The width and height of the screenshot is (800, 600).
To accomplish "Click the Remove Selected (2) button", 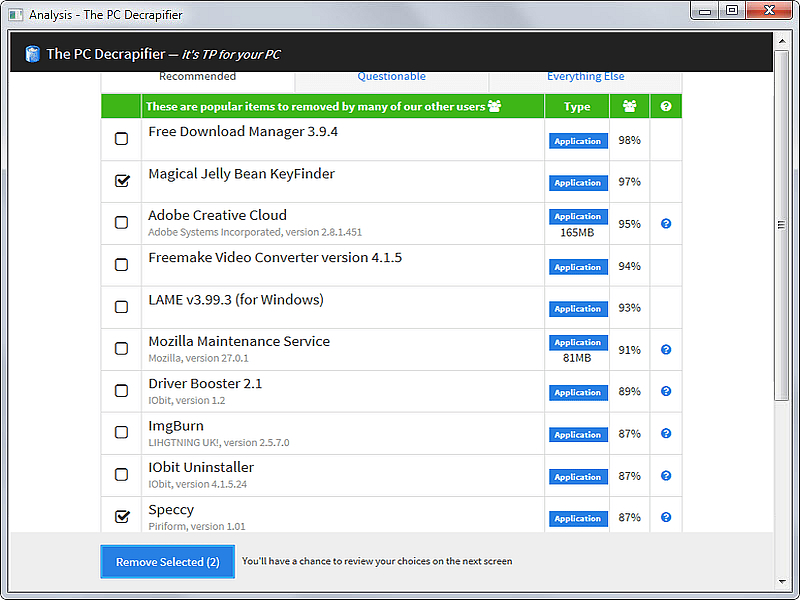I will point(167,562).
